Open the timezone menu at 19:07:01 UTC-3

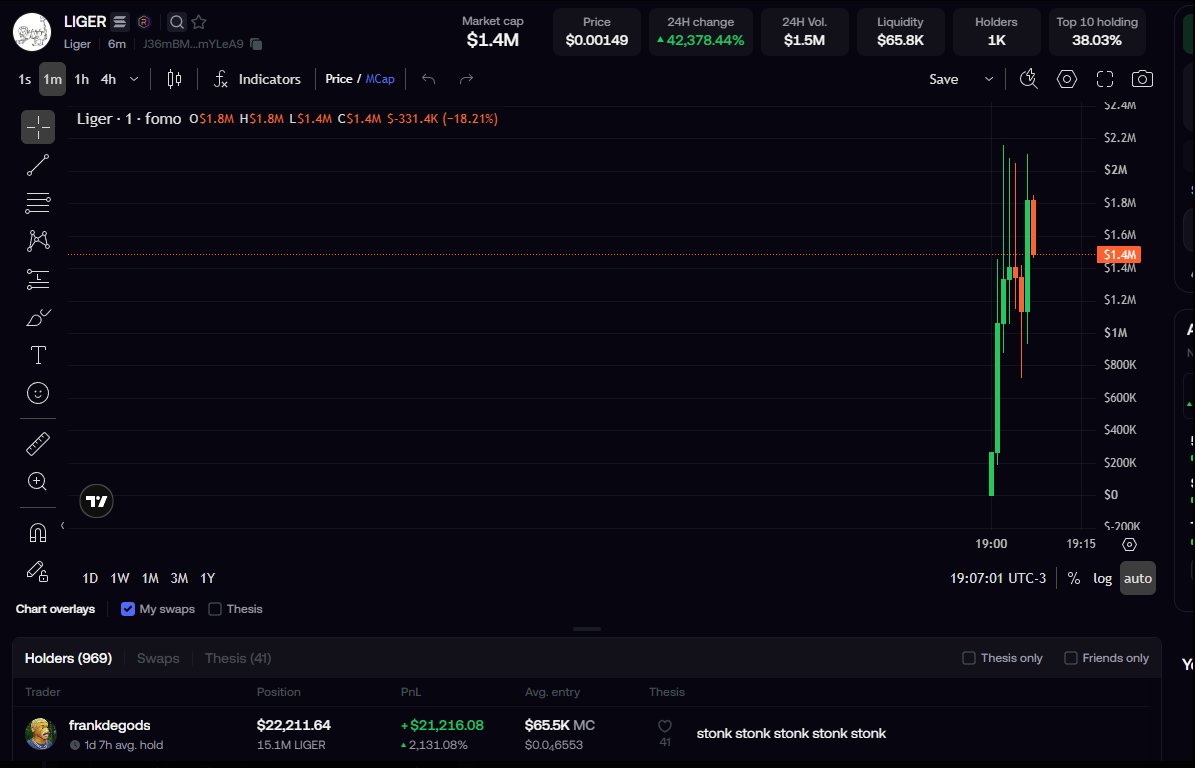pos(998,578)
